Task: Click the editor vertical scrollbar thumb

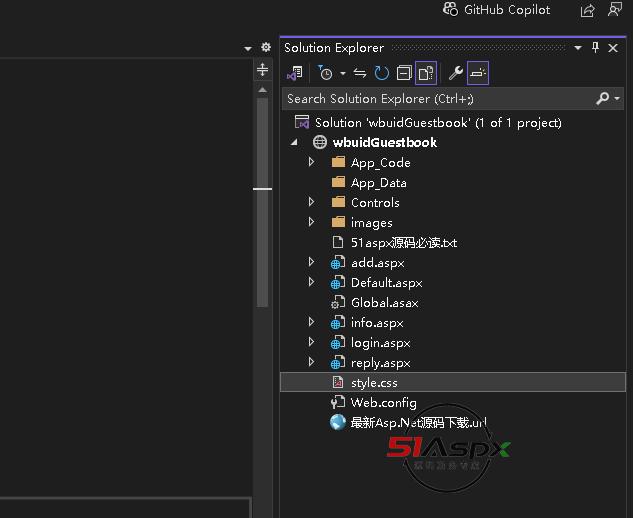Action: [262, 202]
